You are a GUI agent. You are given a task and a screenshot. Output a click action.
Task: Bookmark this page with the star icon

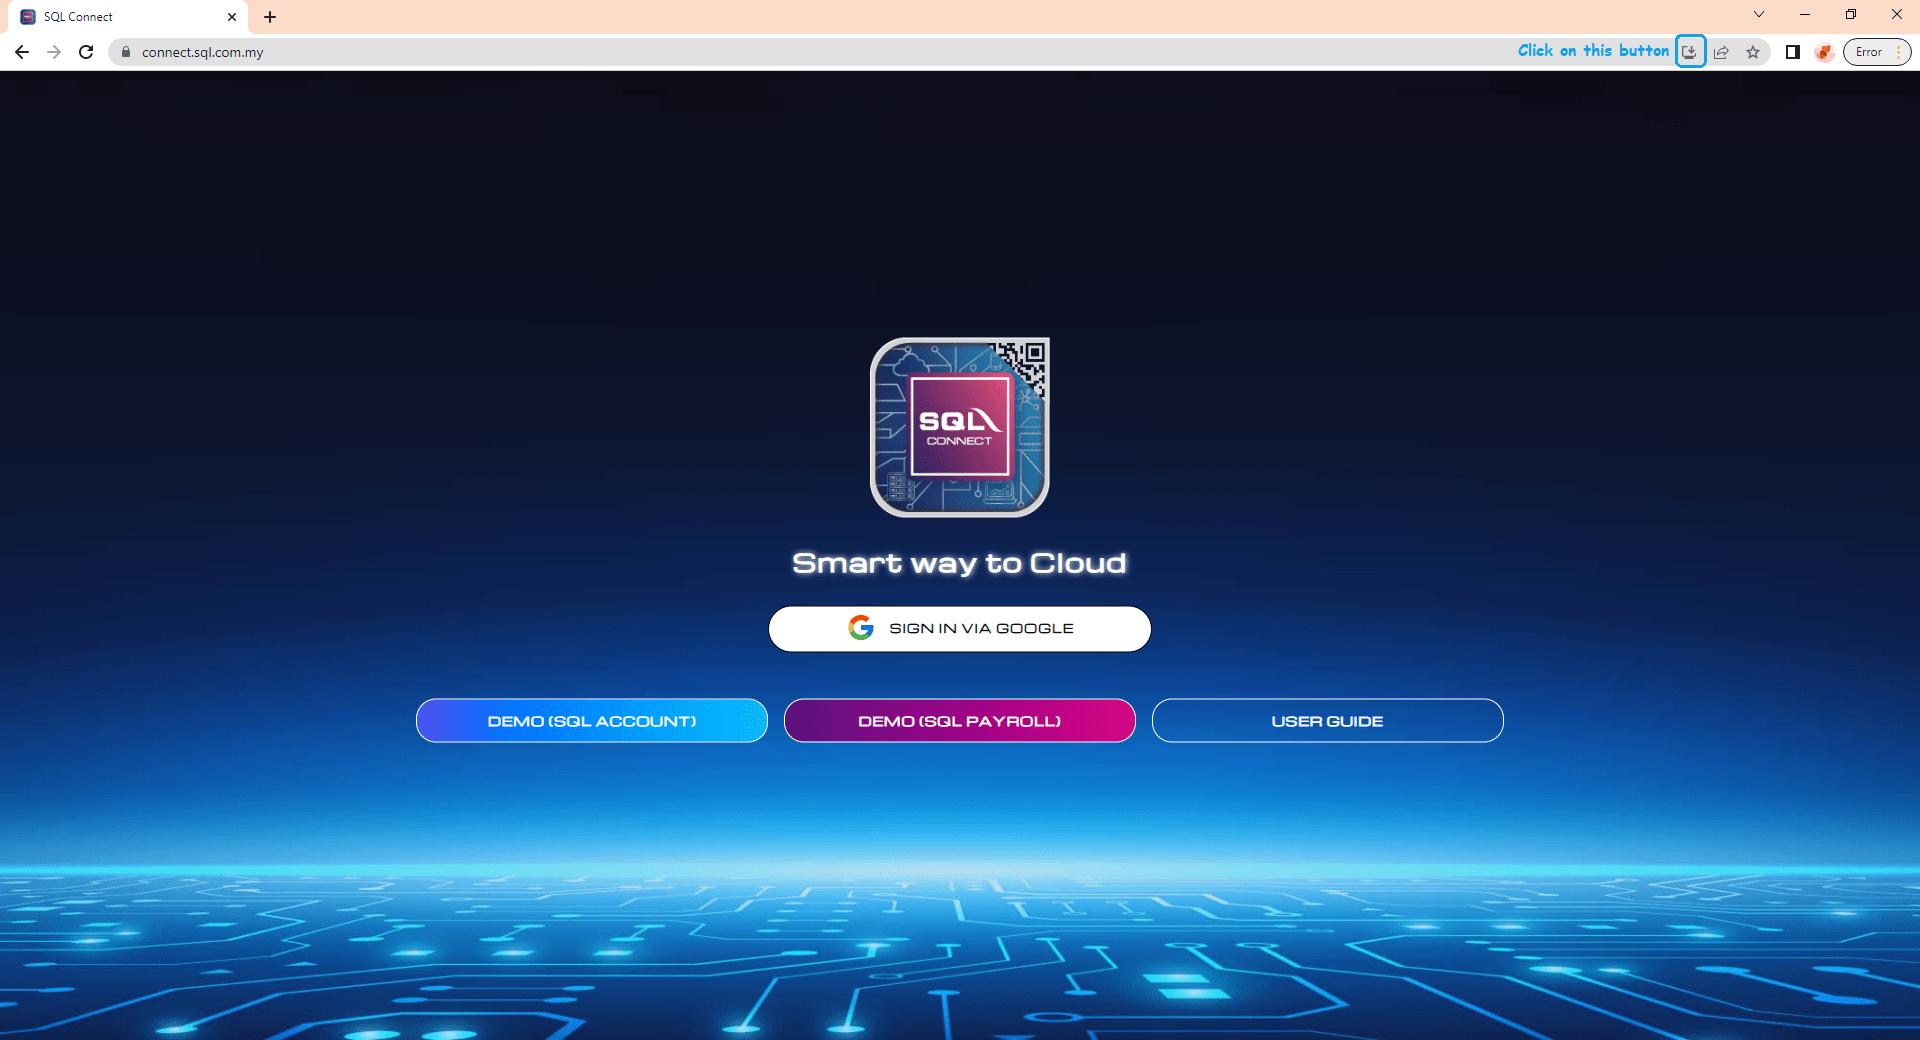tap(1753, 52)
